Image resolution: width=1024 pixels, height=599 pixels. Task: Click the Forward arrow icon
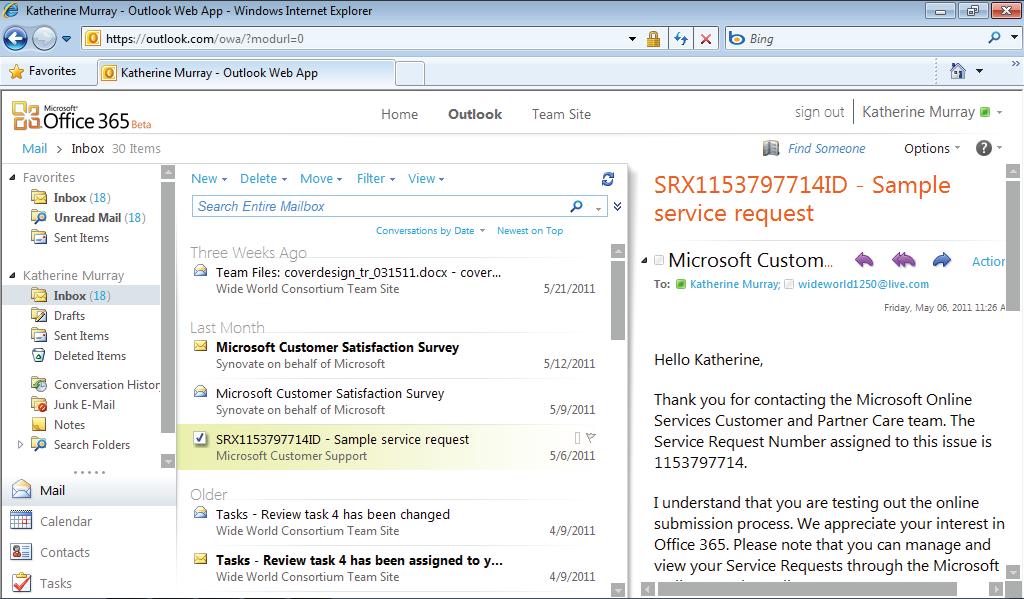(x=942, y=260)
